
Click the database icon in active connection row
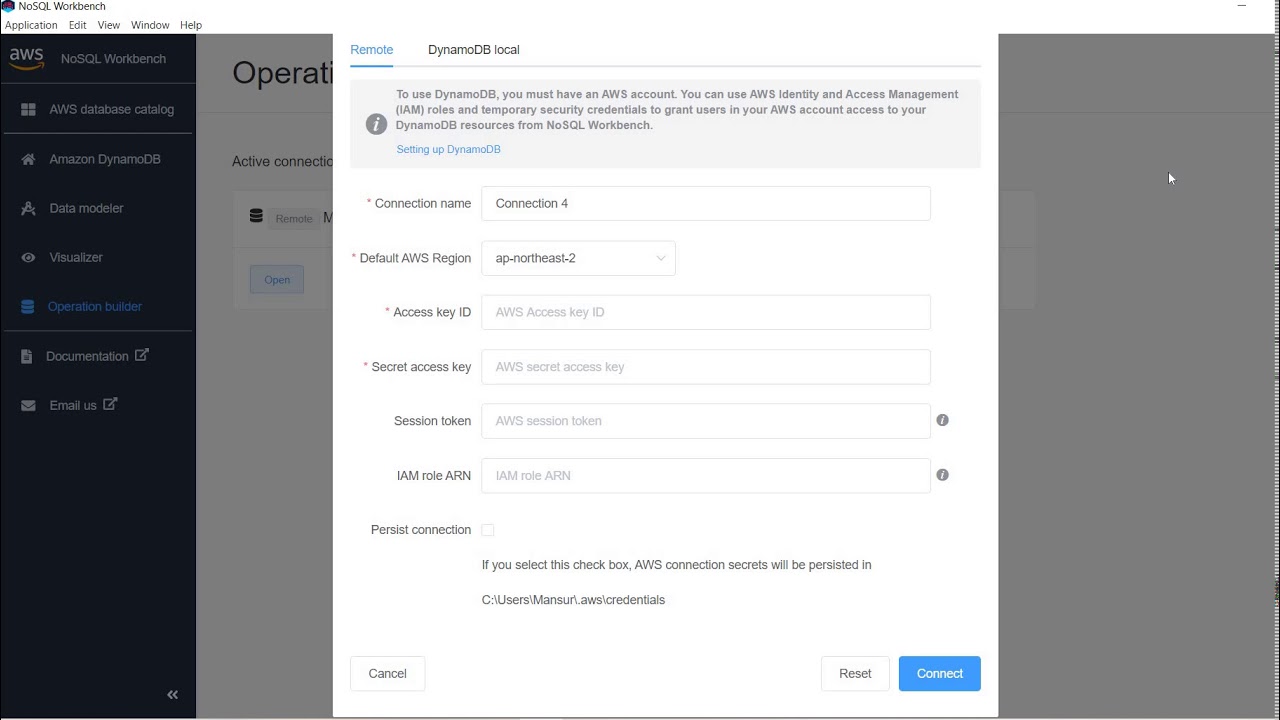pyautogui.click(x=256, y=216)
